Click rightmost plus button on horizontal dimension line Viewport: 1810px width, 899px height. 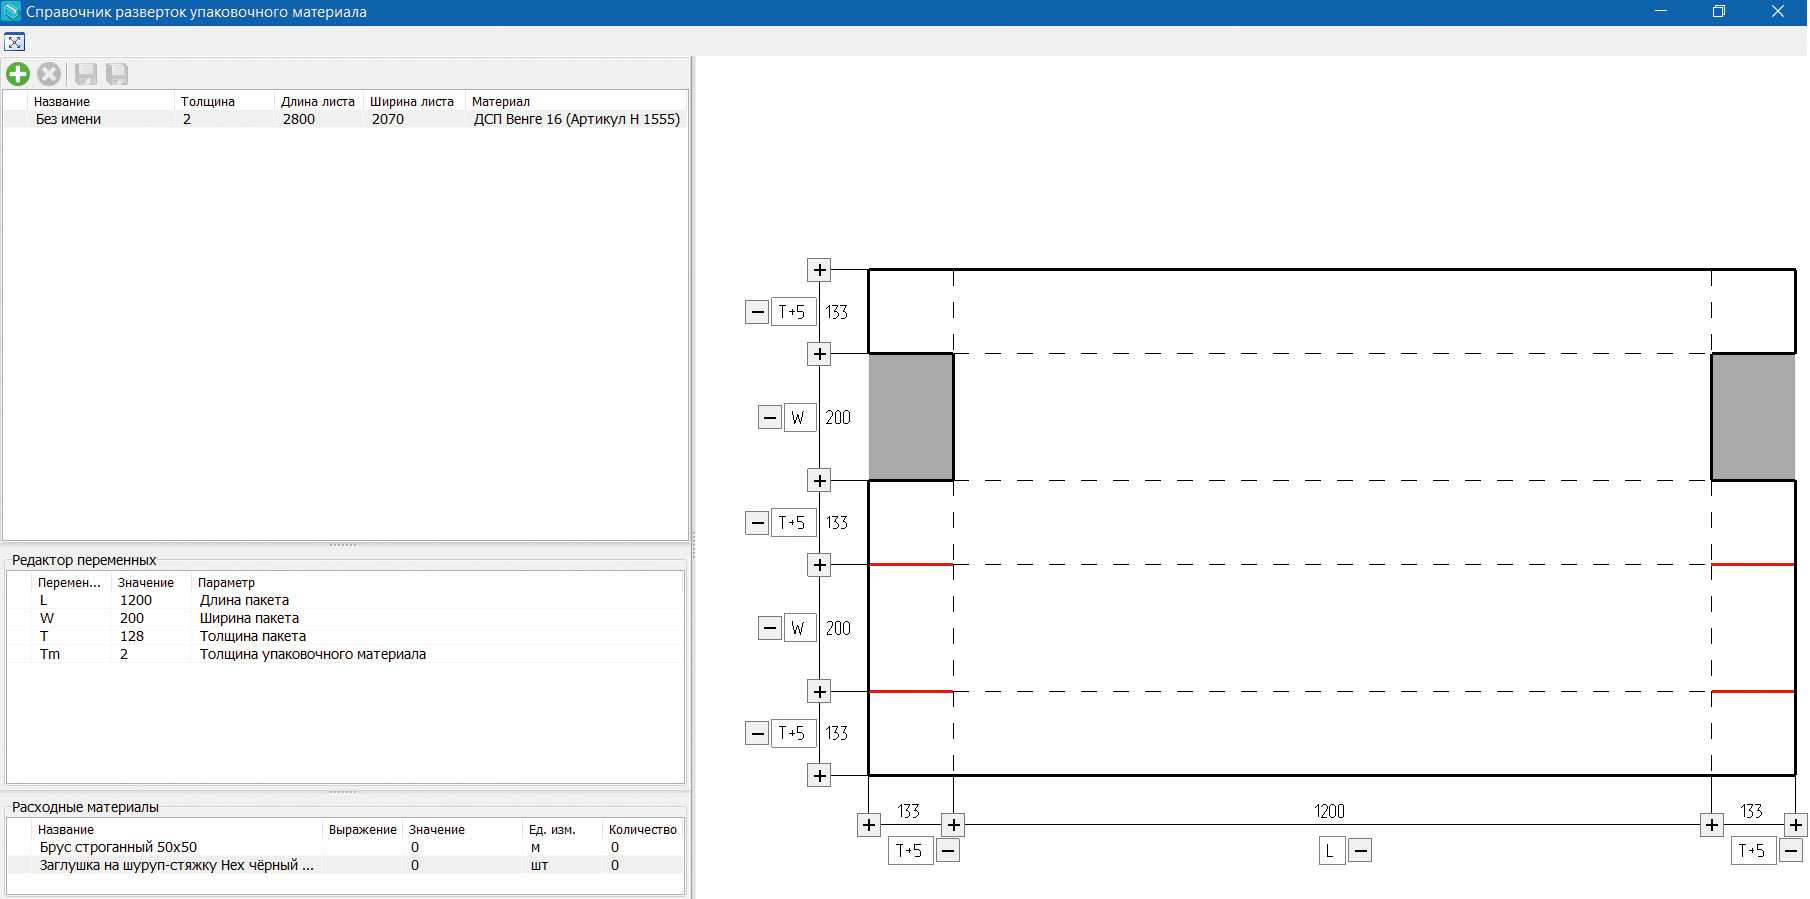[1796, 825]
